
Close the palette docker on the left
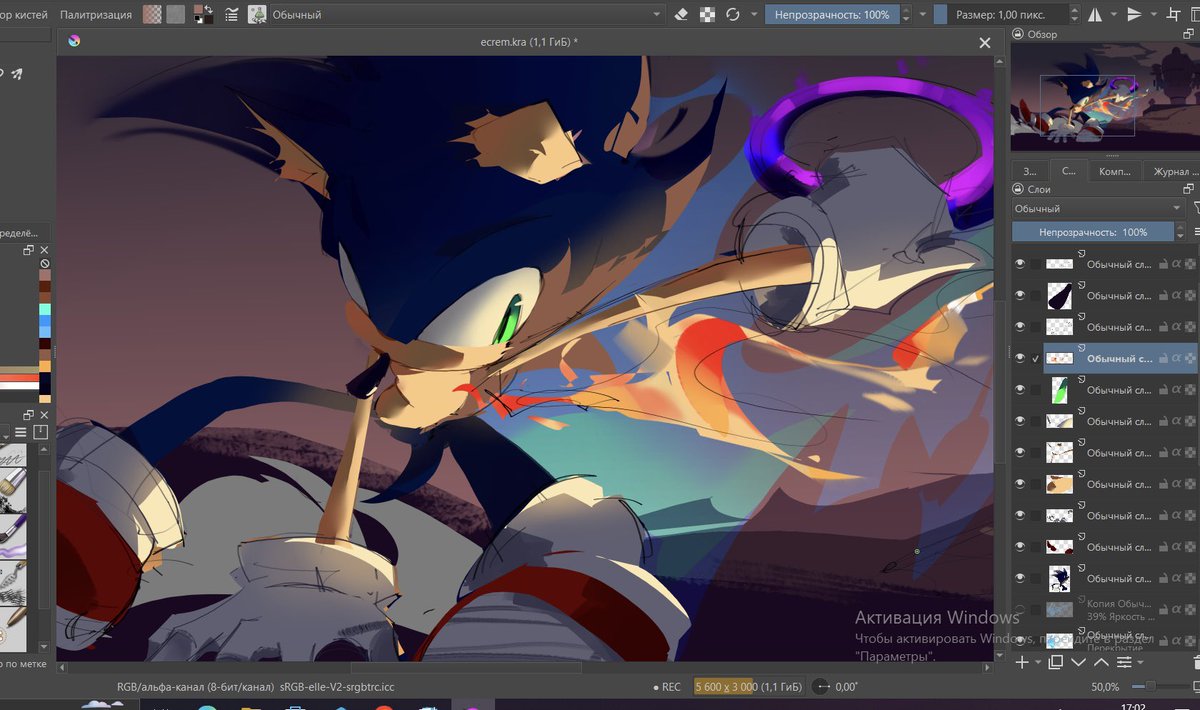coord(44,250)
